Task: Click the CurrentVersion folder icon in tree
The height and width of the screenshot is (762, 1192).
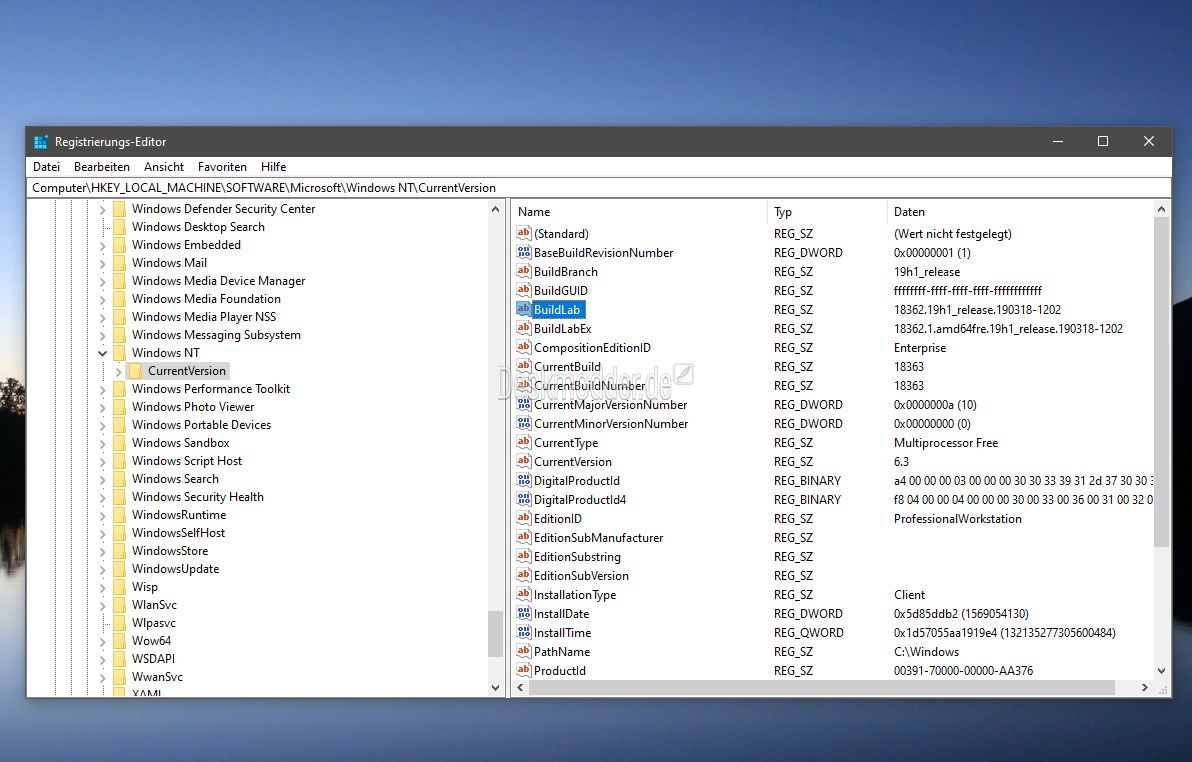Action: tap(135, 371)
